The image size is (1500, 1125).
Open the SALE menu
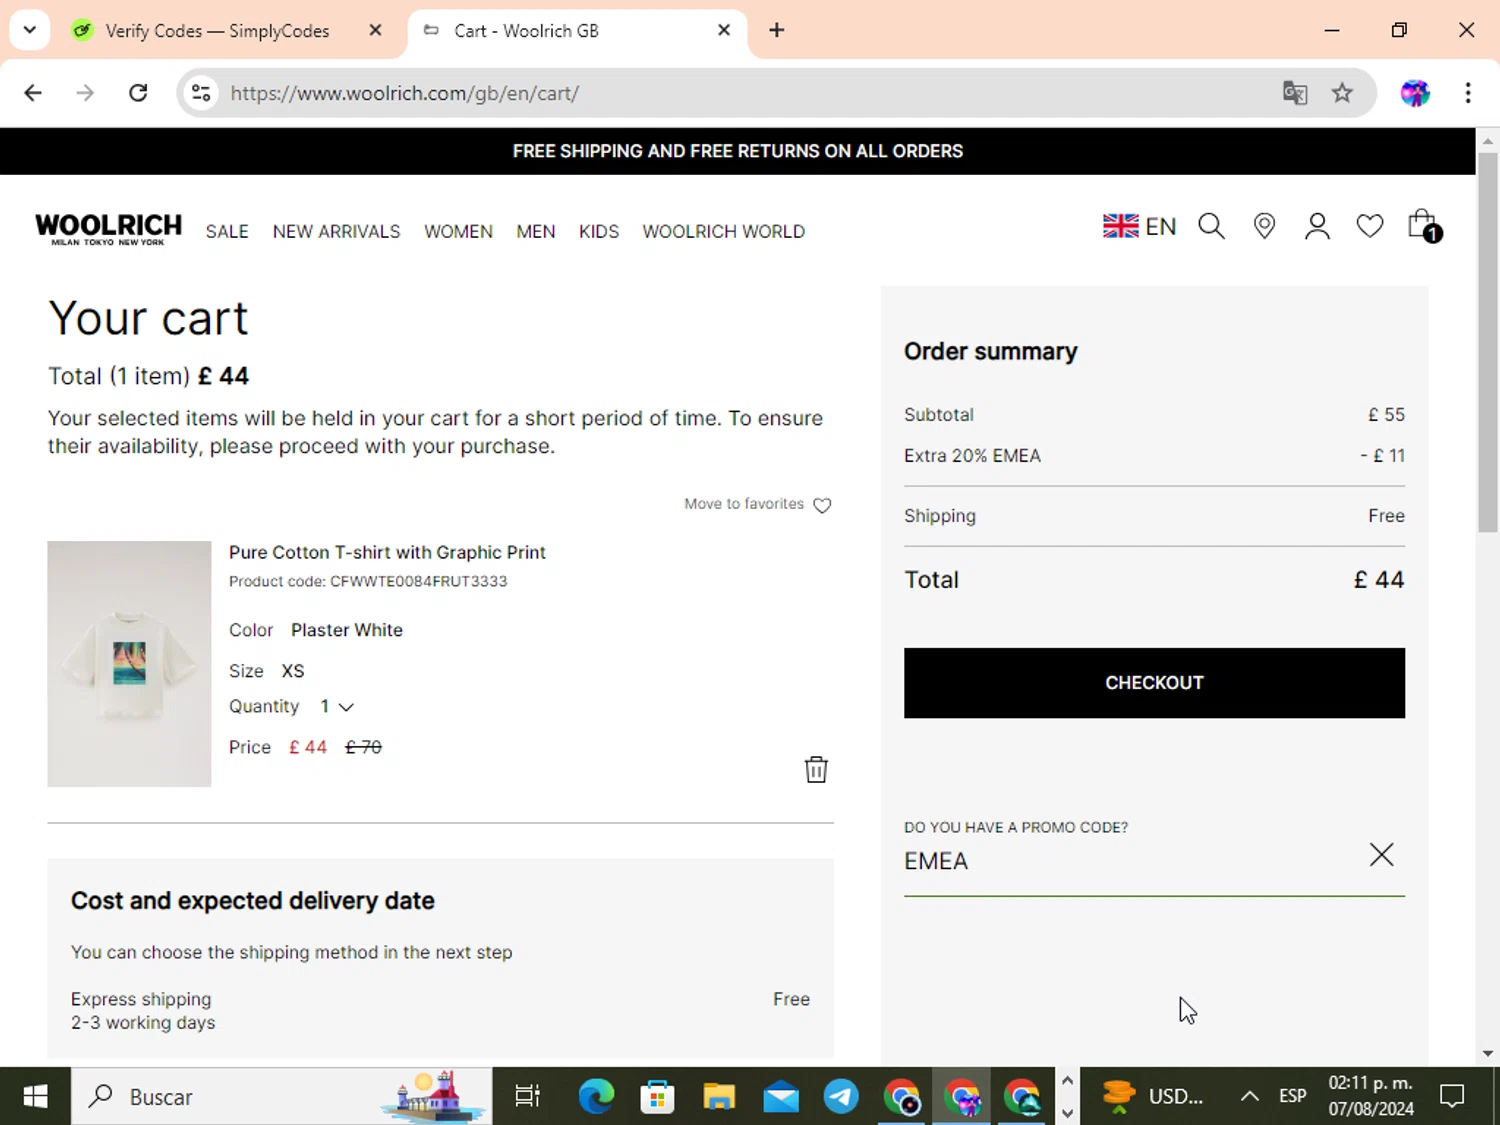point(227,231)
